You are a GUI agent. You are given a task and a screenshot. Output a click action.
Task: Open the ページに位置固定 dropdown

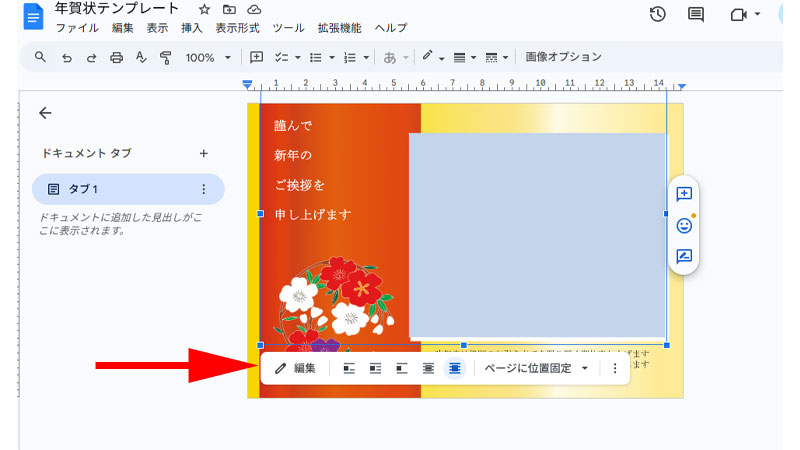[536, 368]
